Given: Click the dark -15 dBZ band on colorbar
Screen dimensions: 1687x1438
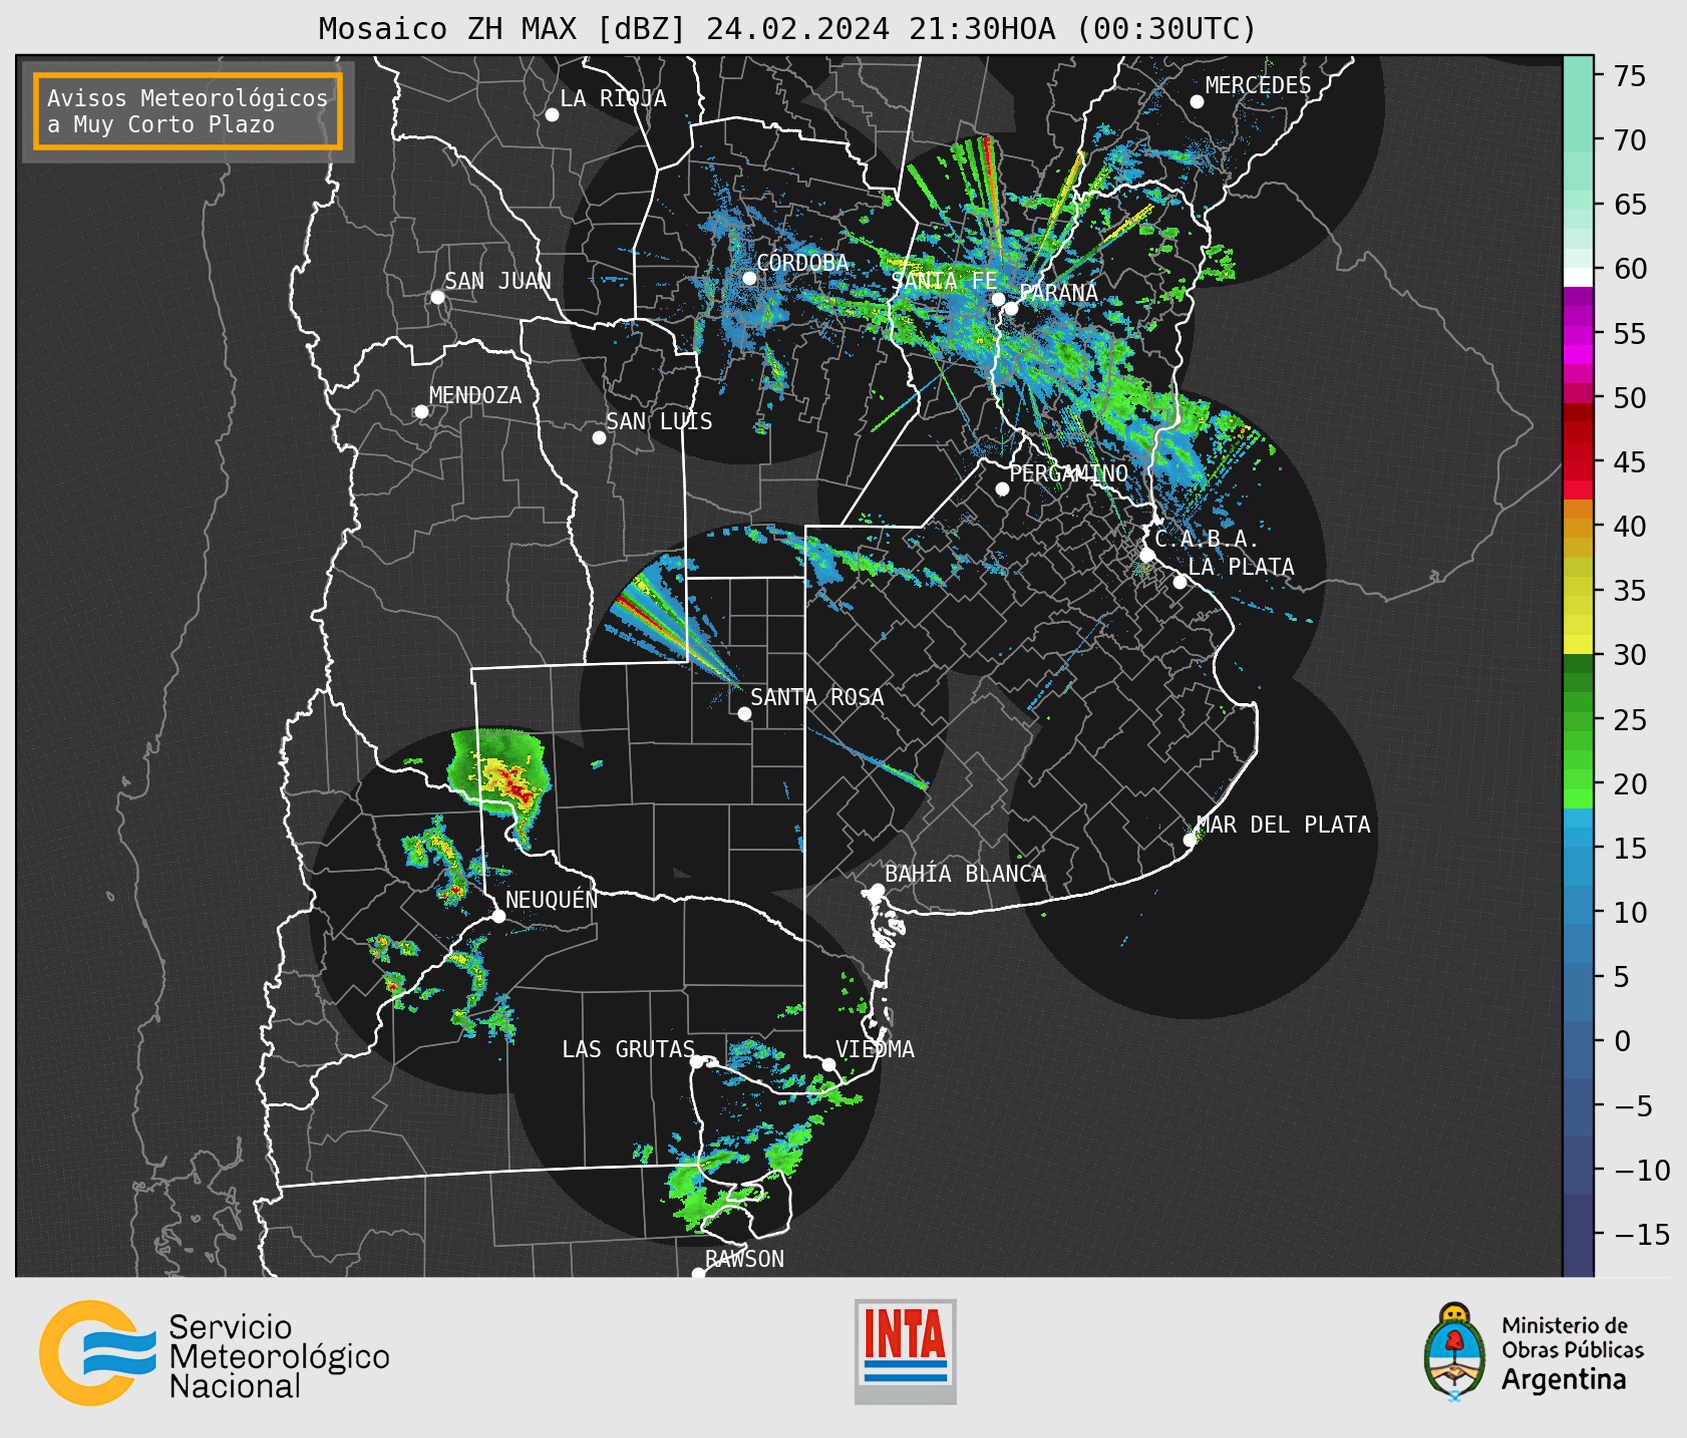Looking at the screenshot, I should 1577,1234.
